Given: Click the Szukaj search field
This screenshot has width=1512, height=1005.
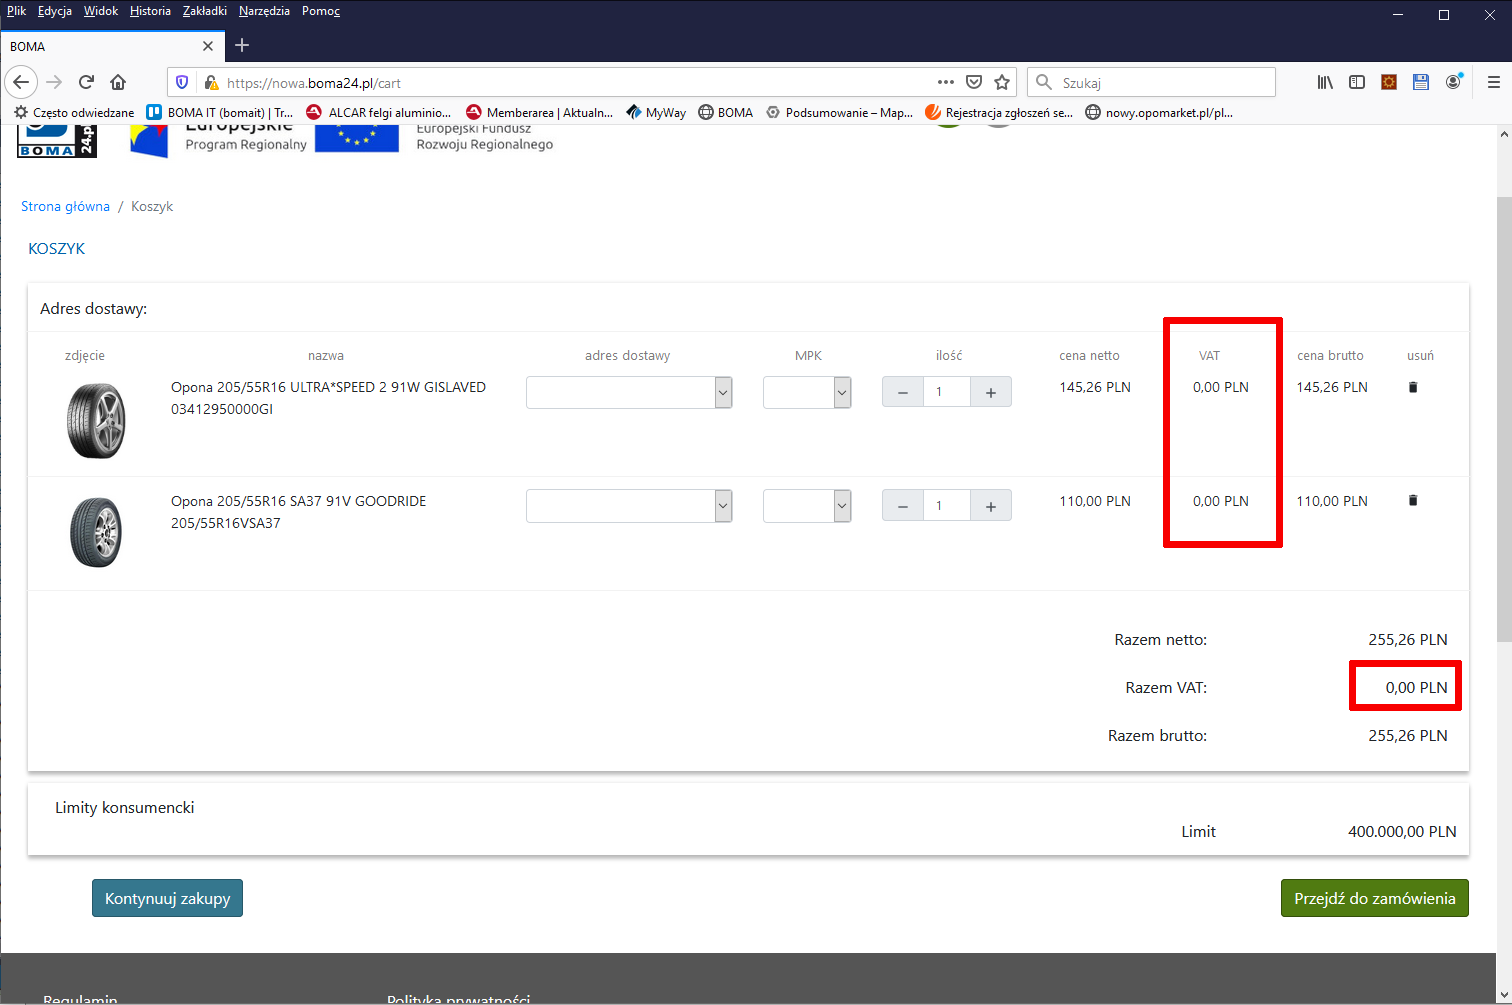Looking at the screenshot, I should [1160, 83].
